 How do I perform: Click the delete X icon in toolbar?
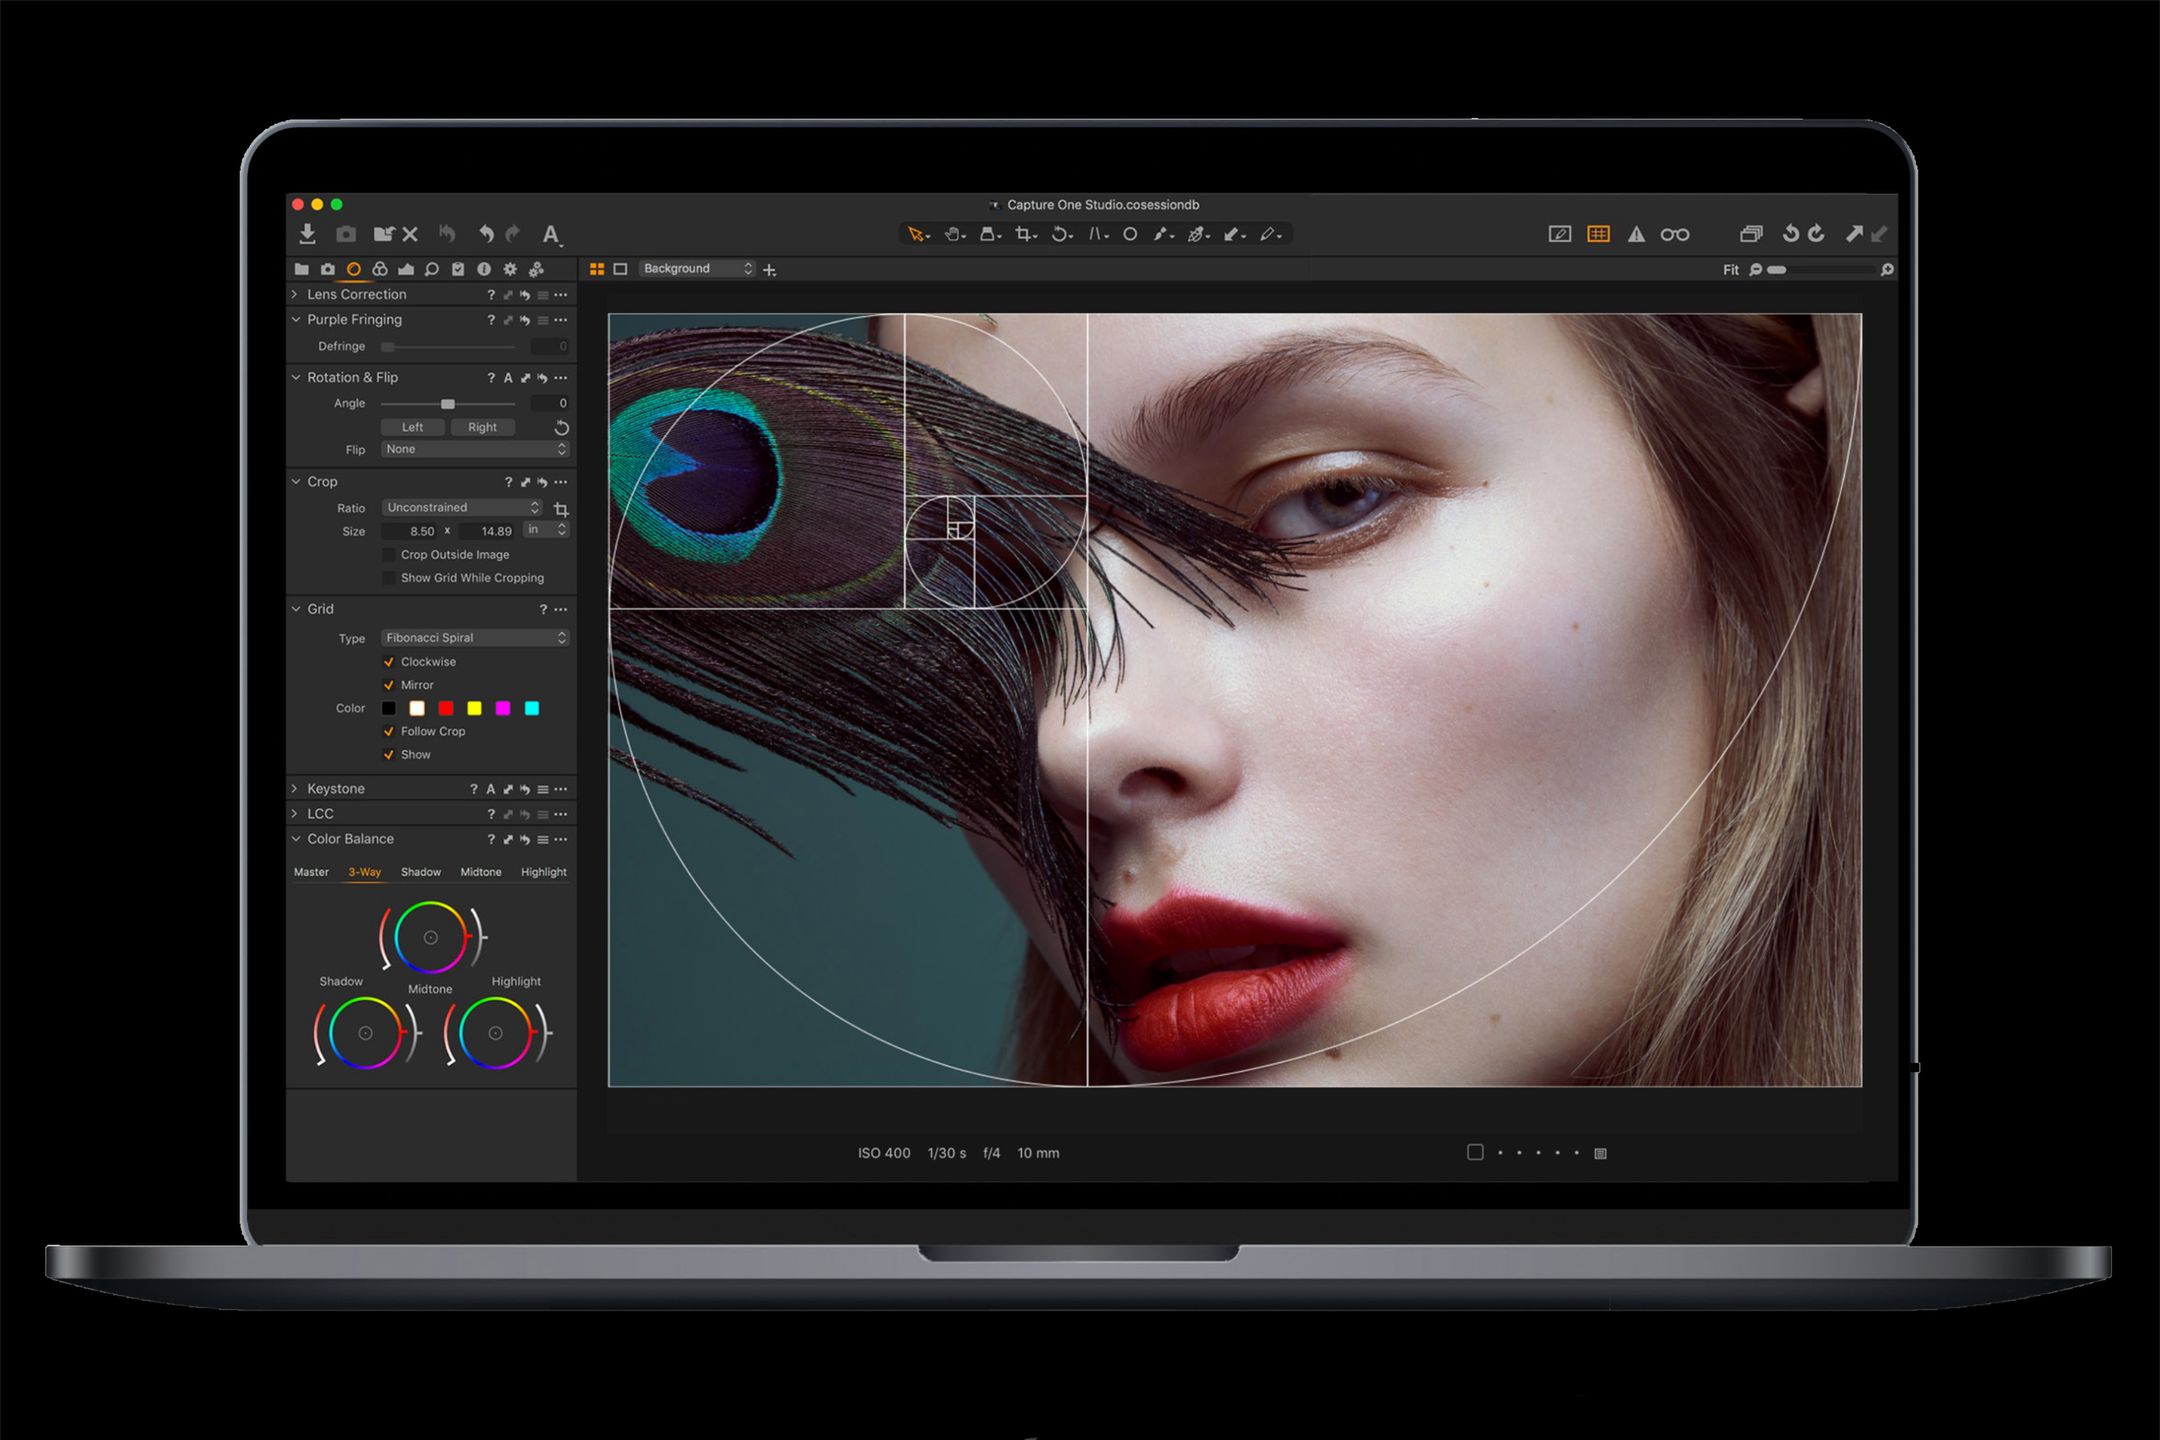(x=410, y=234)
